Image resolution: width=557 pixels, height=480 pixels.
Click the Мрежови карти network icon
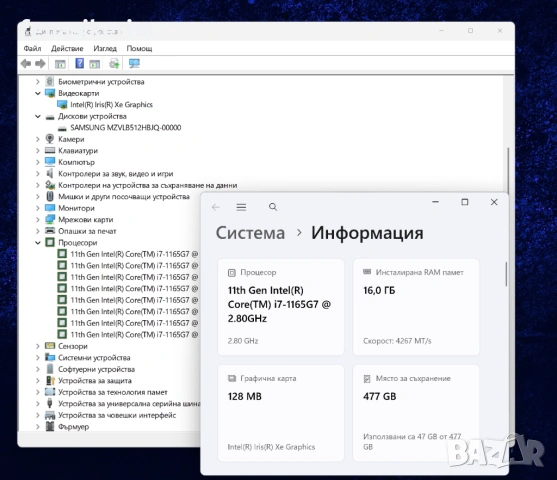(50, 219)
